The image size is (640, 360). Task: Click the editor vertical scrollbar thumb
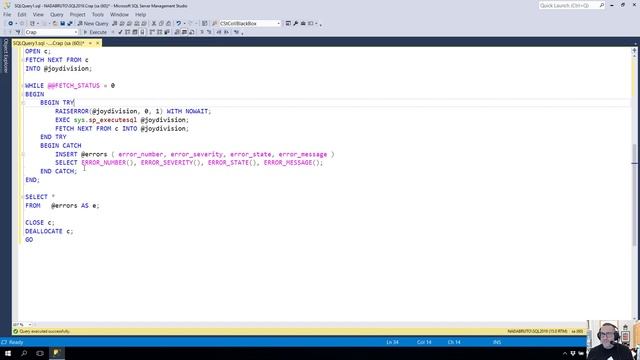(x=634, y=194)
